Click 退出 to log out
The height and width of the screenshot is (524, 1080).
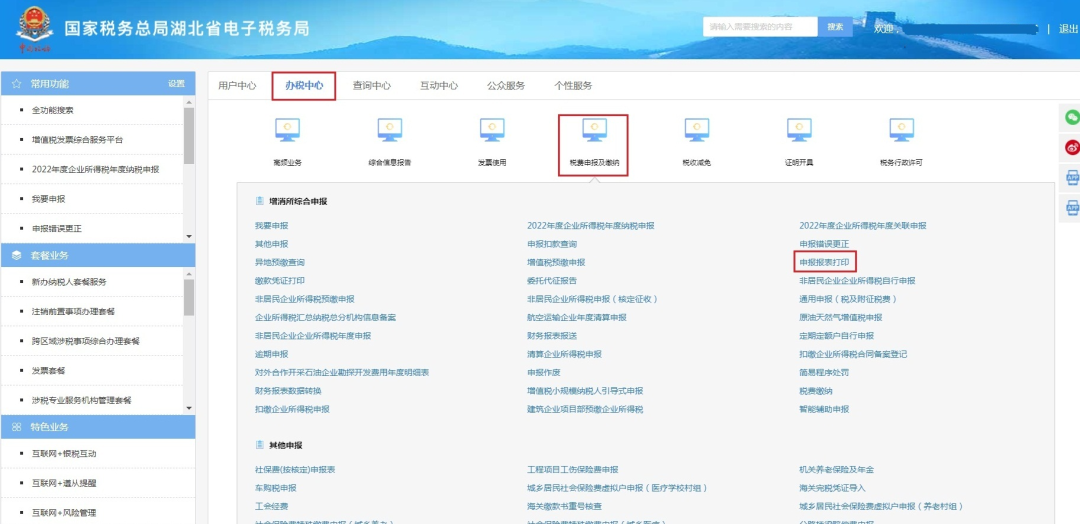[1068, 29]
